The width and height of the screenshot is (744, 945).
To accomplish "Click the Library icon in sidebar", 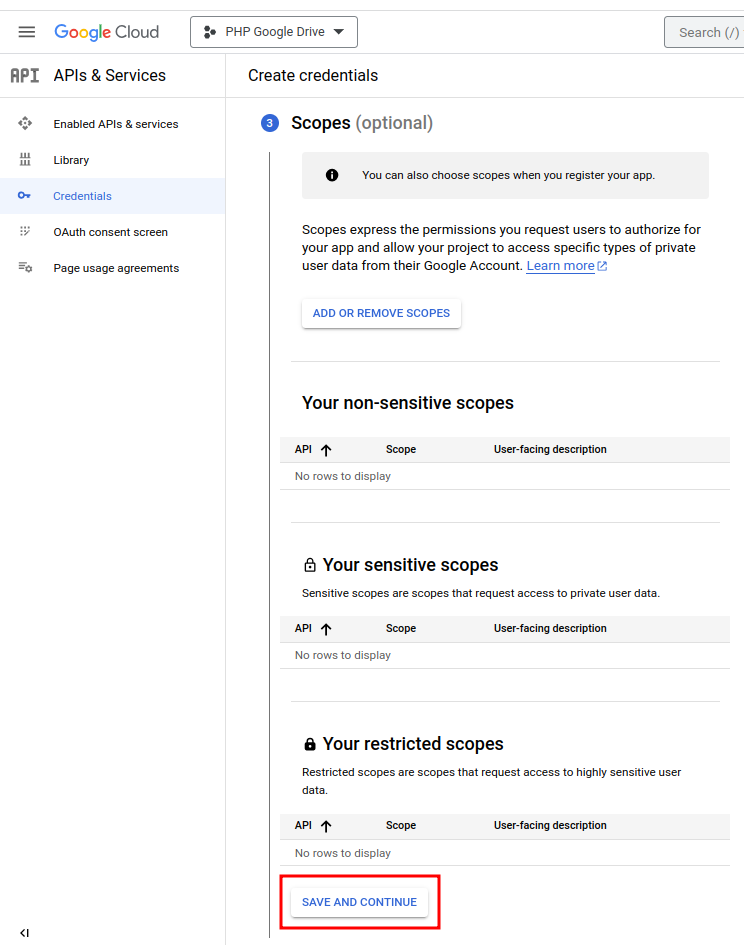I will 25,160.
